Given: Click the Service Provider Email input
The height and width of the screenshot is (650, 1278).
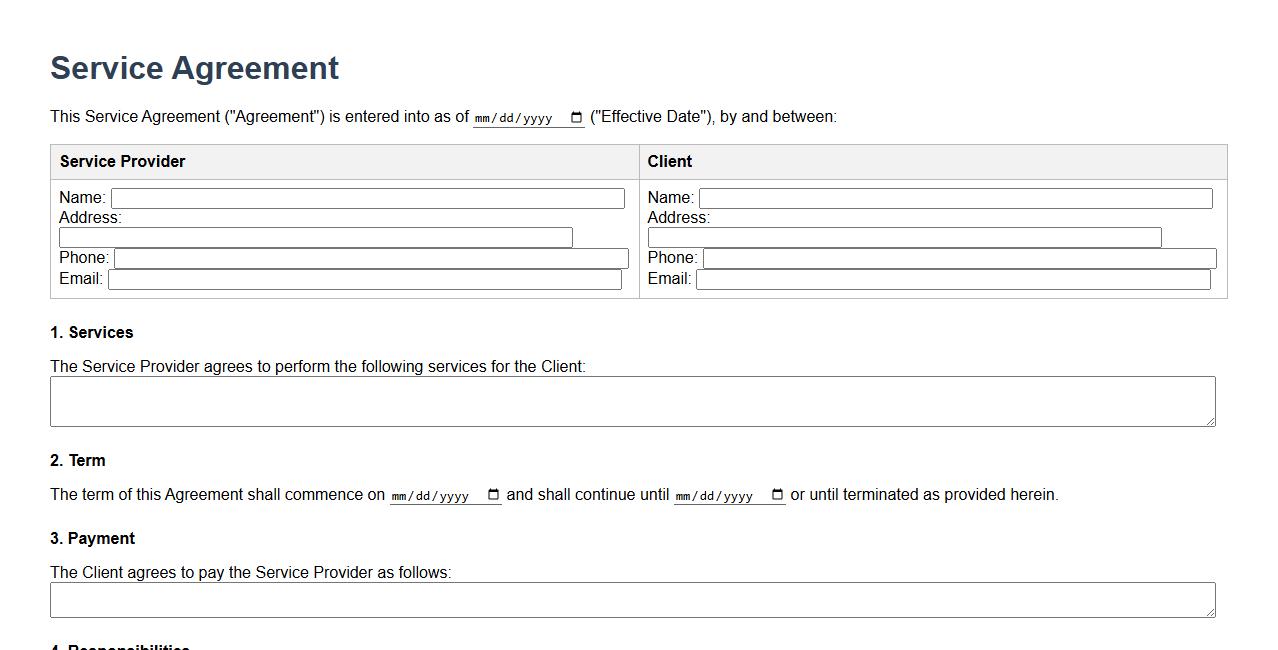Looking at the screenshot, I should [366, 279].
